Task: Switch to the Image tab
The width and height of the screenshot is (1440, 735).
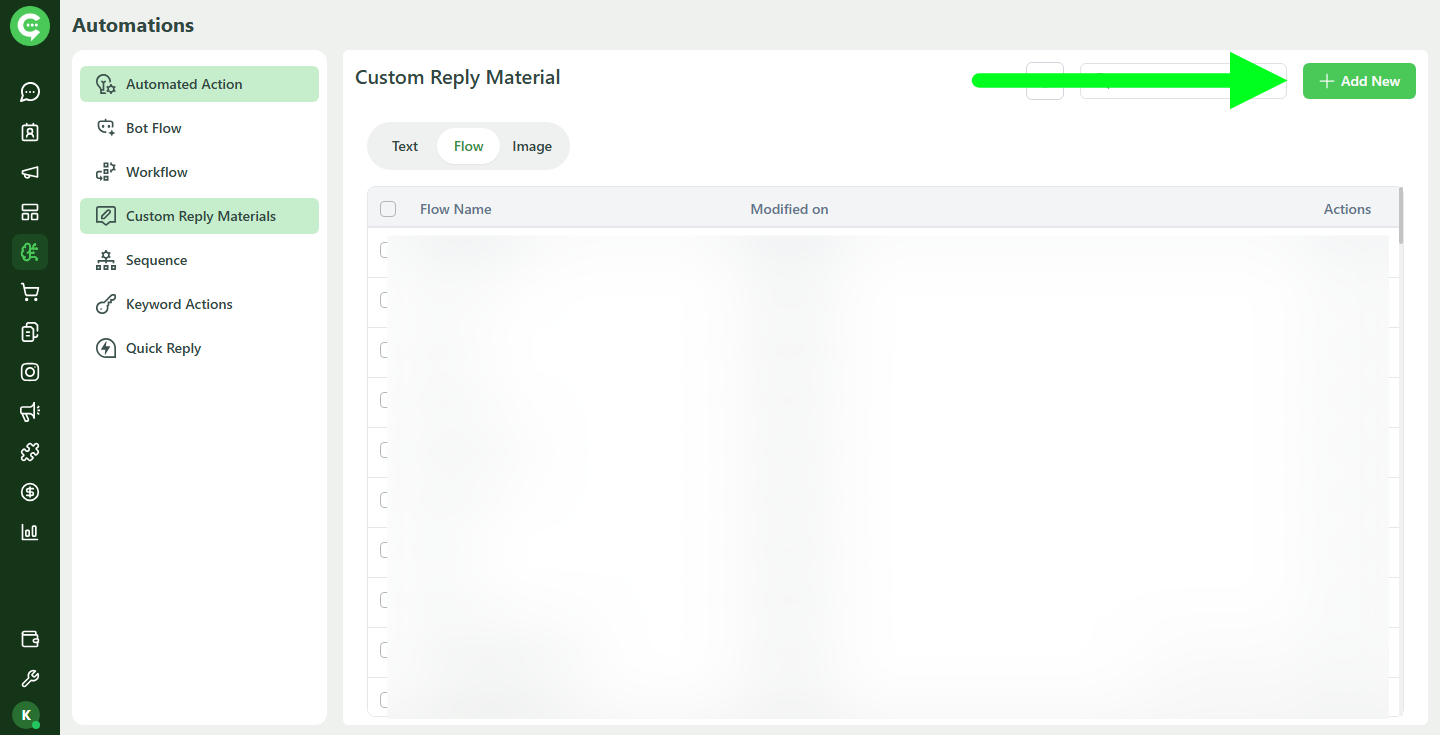Action: coord(532,145)
